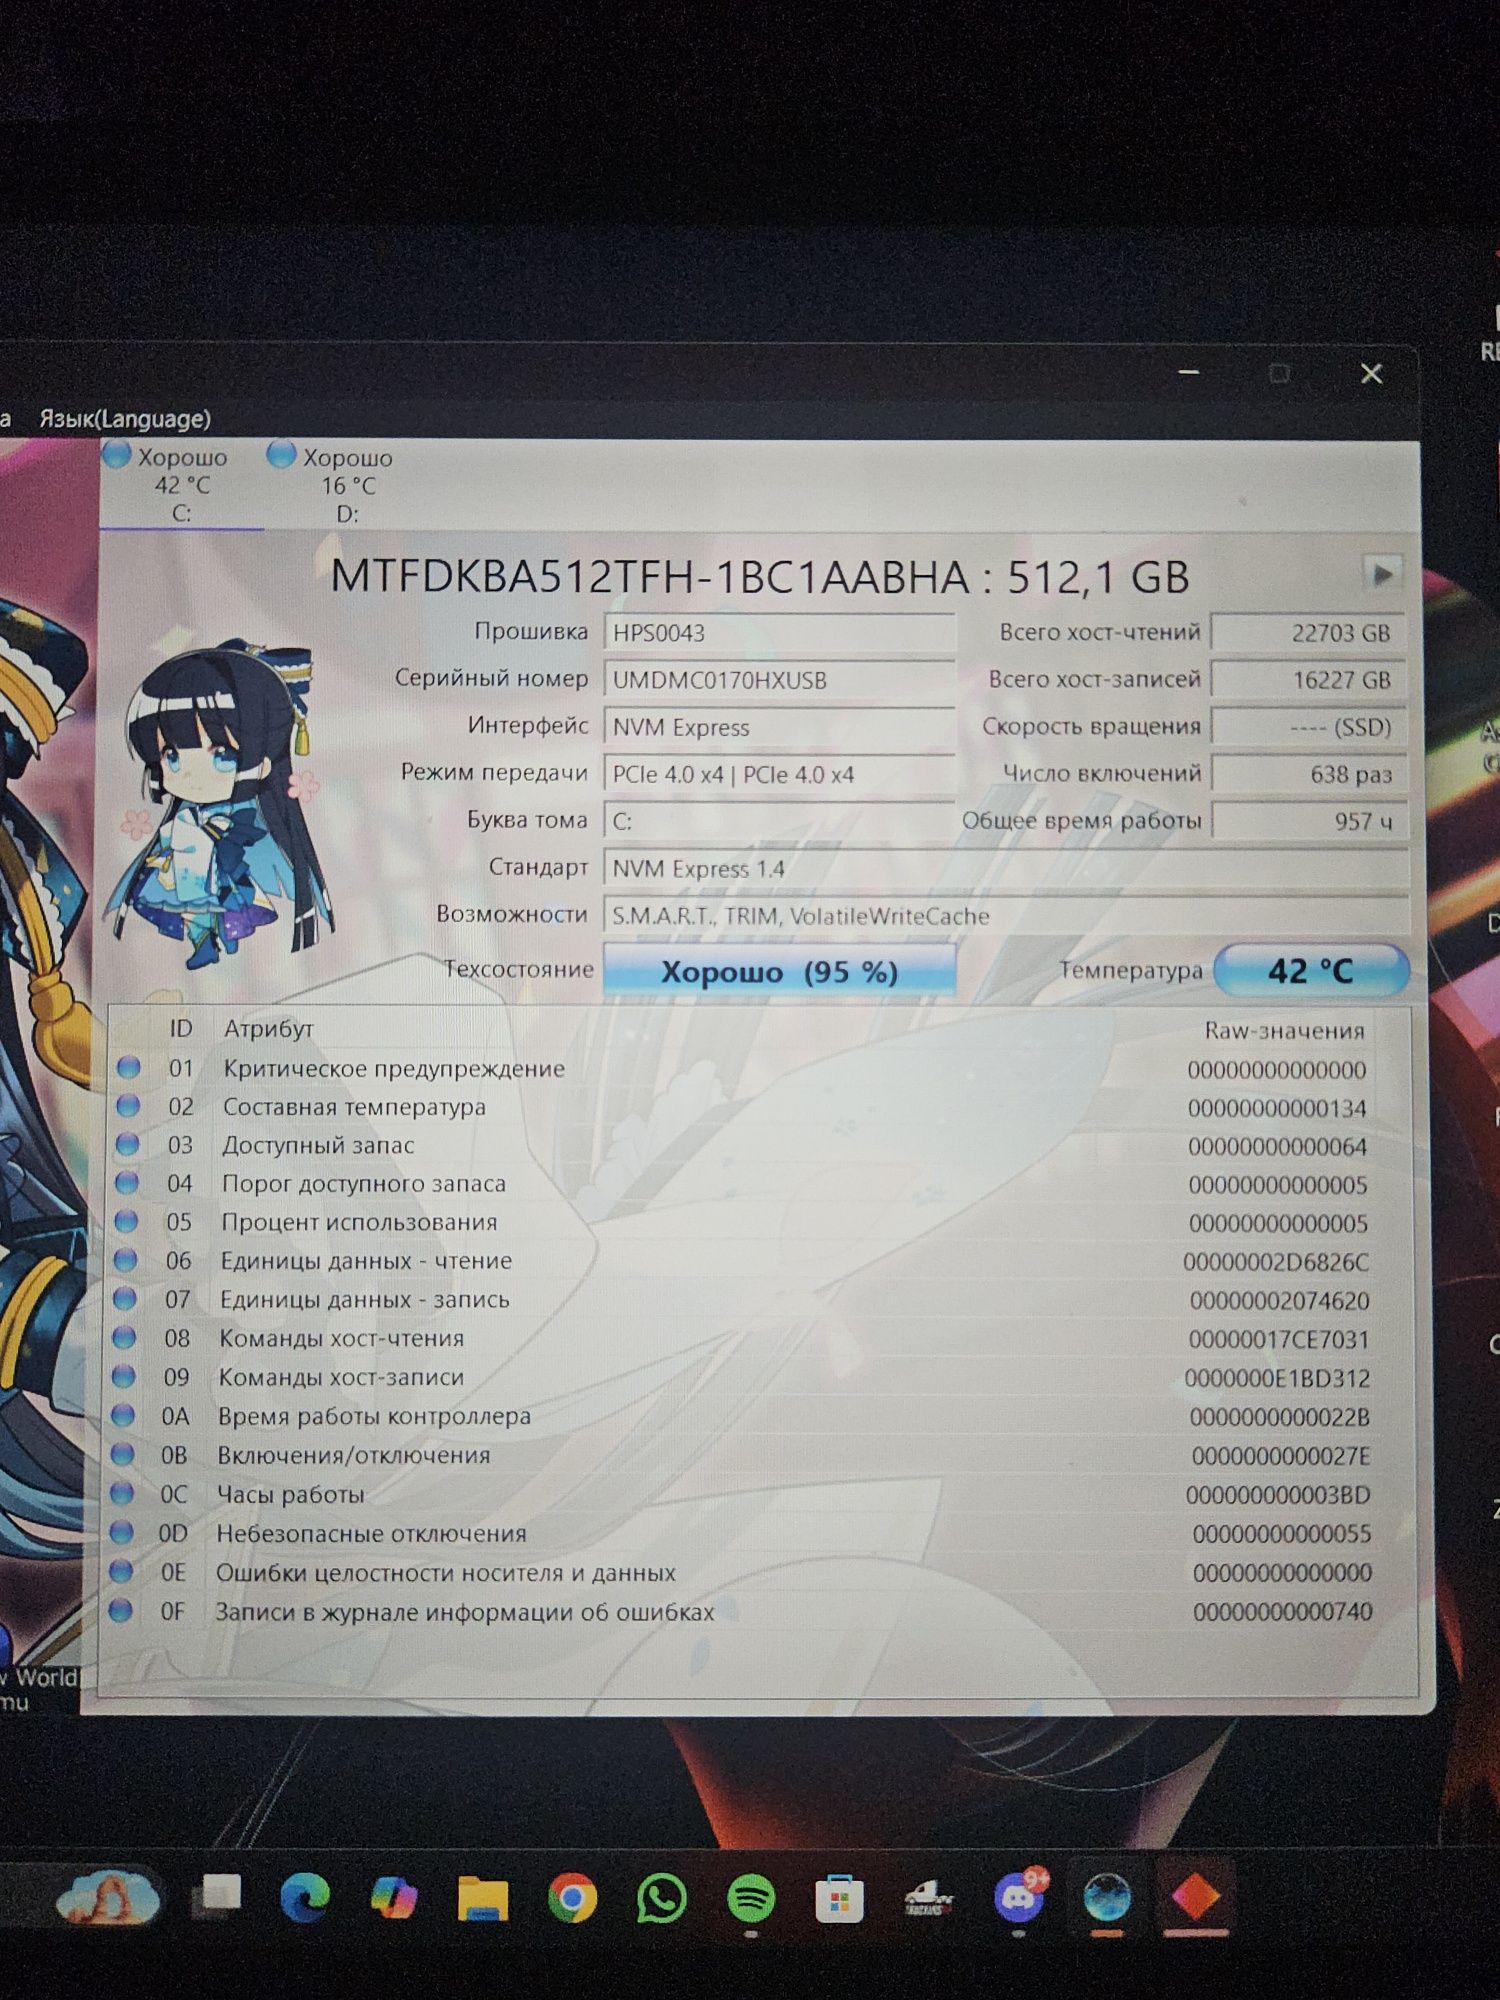The width and height of the screenshot is (1500, 2000).
Task: Select the D: drive tab showing 16 °C
Action: point(346,485)
